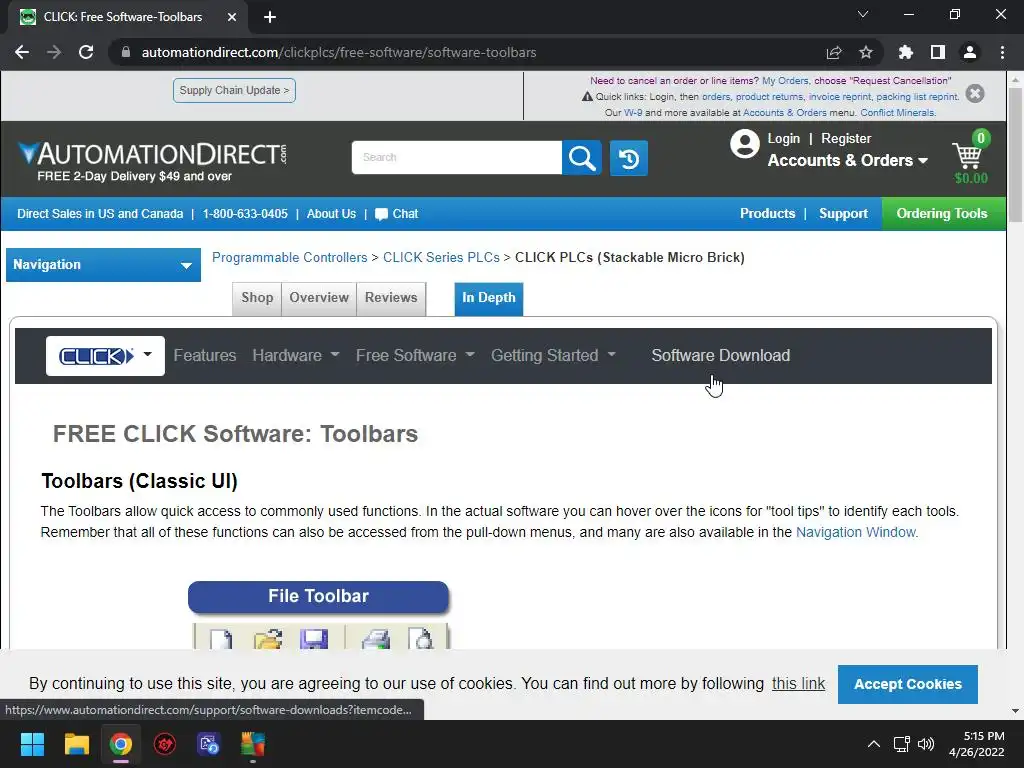Image resolution: width=1024 pixels, height=768 pixels.
Task: Click the Open folder icon in File Toolbar
Action: pyautogui.click(x=268, y=638)
